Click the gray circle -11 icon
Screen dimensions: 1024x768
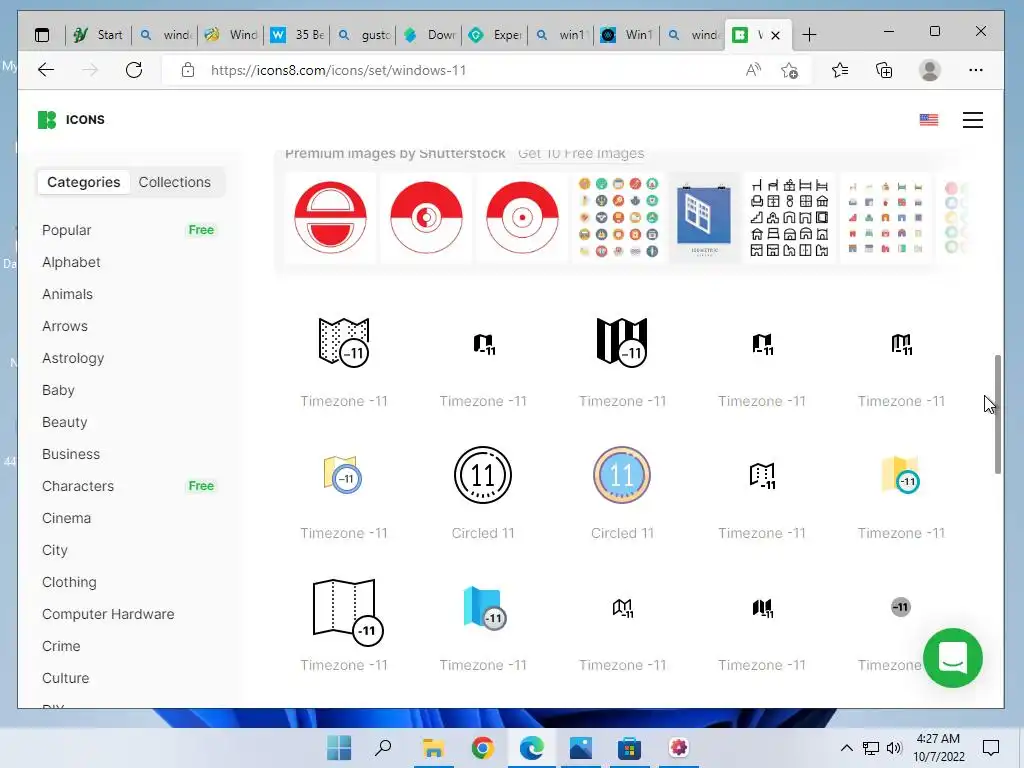click(x=901, y=607)
